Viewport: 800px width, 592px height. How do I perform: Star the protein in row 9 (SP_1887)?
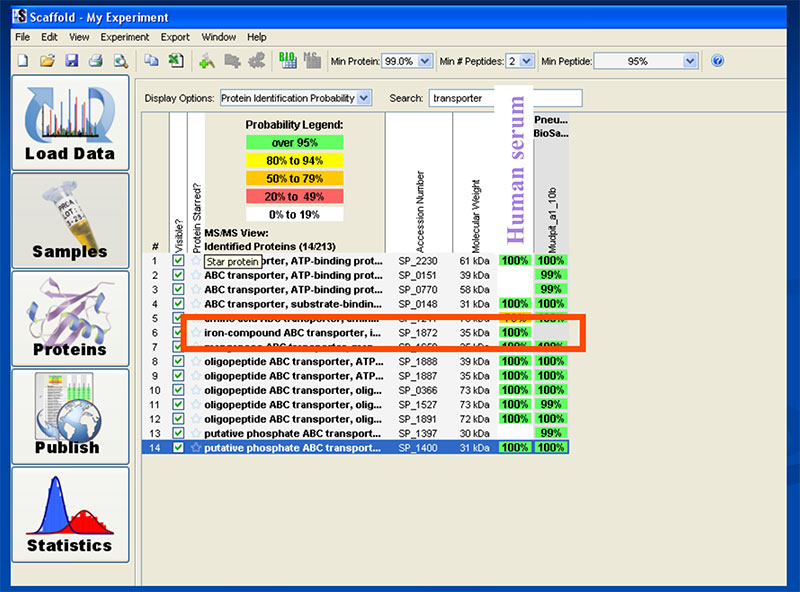(x=196, y=376)
